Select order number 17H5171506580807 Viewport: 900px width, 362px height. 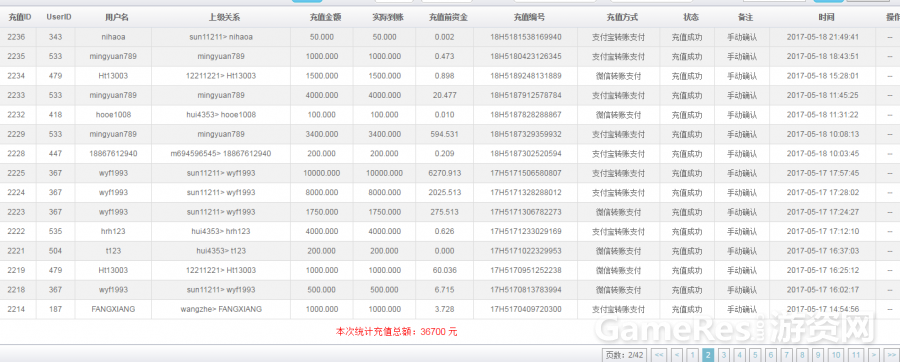(526, 174)
